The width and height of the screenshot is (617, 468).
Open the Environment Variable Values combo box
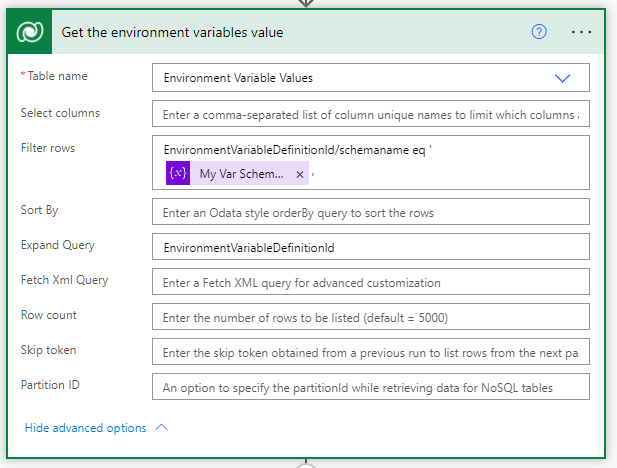coord(371,78)
